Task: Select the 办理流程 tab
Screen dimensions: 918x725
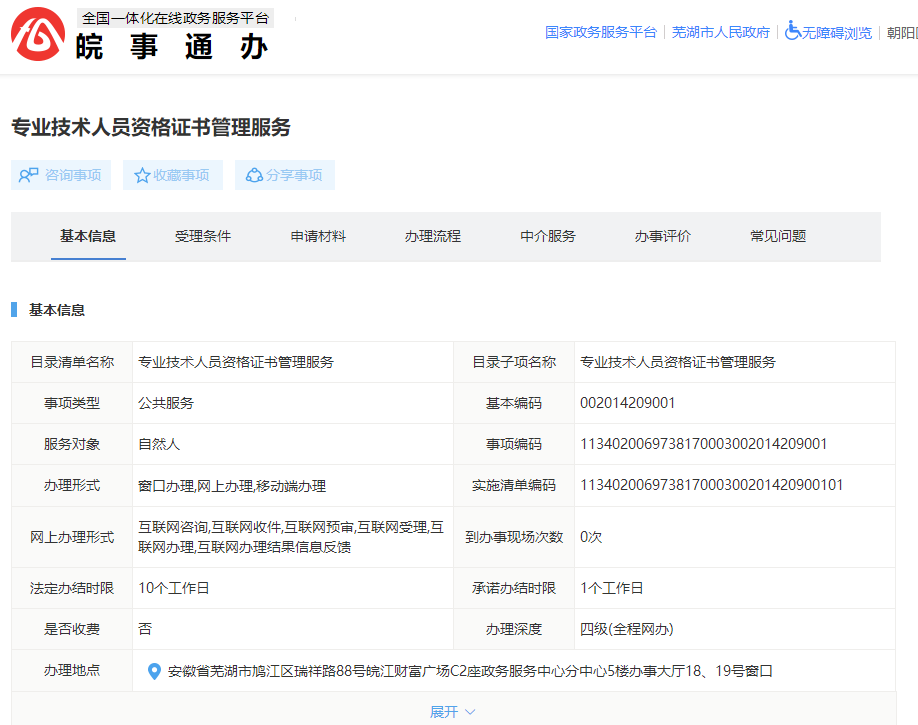Action: click(x=432, y=236)
